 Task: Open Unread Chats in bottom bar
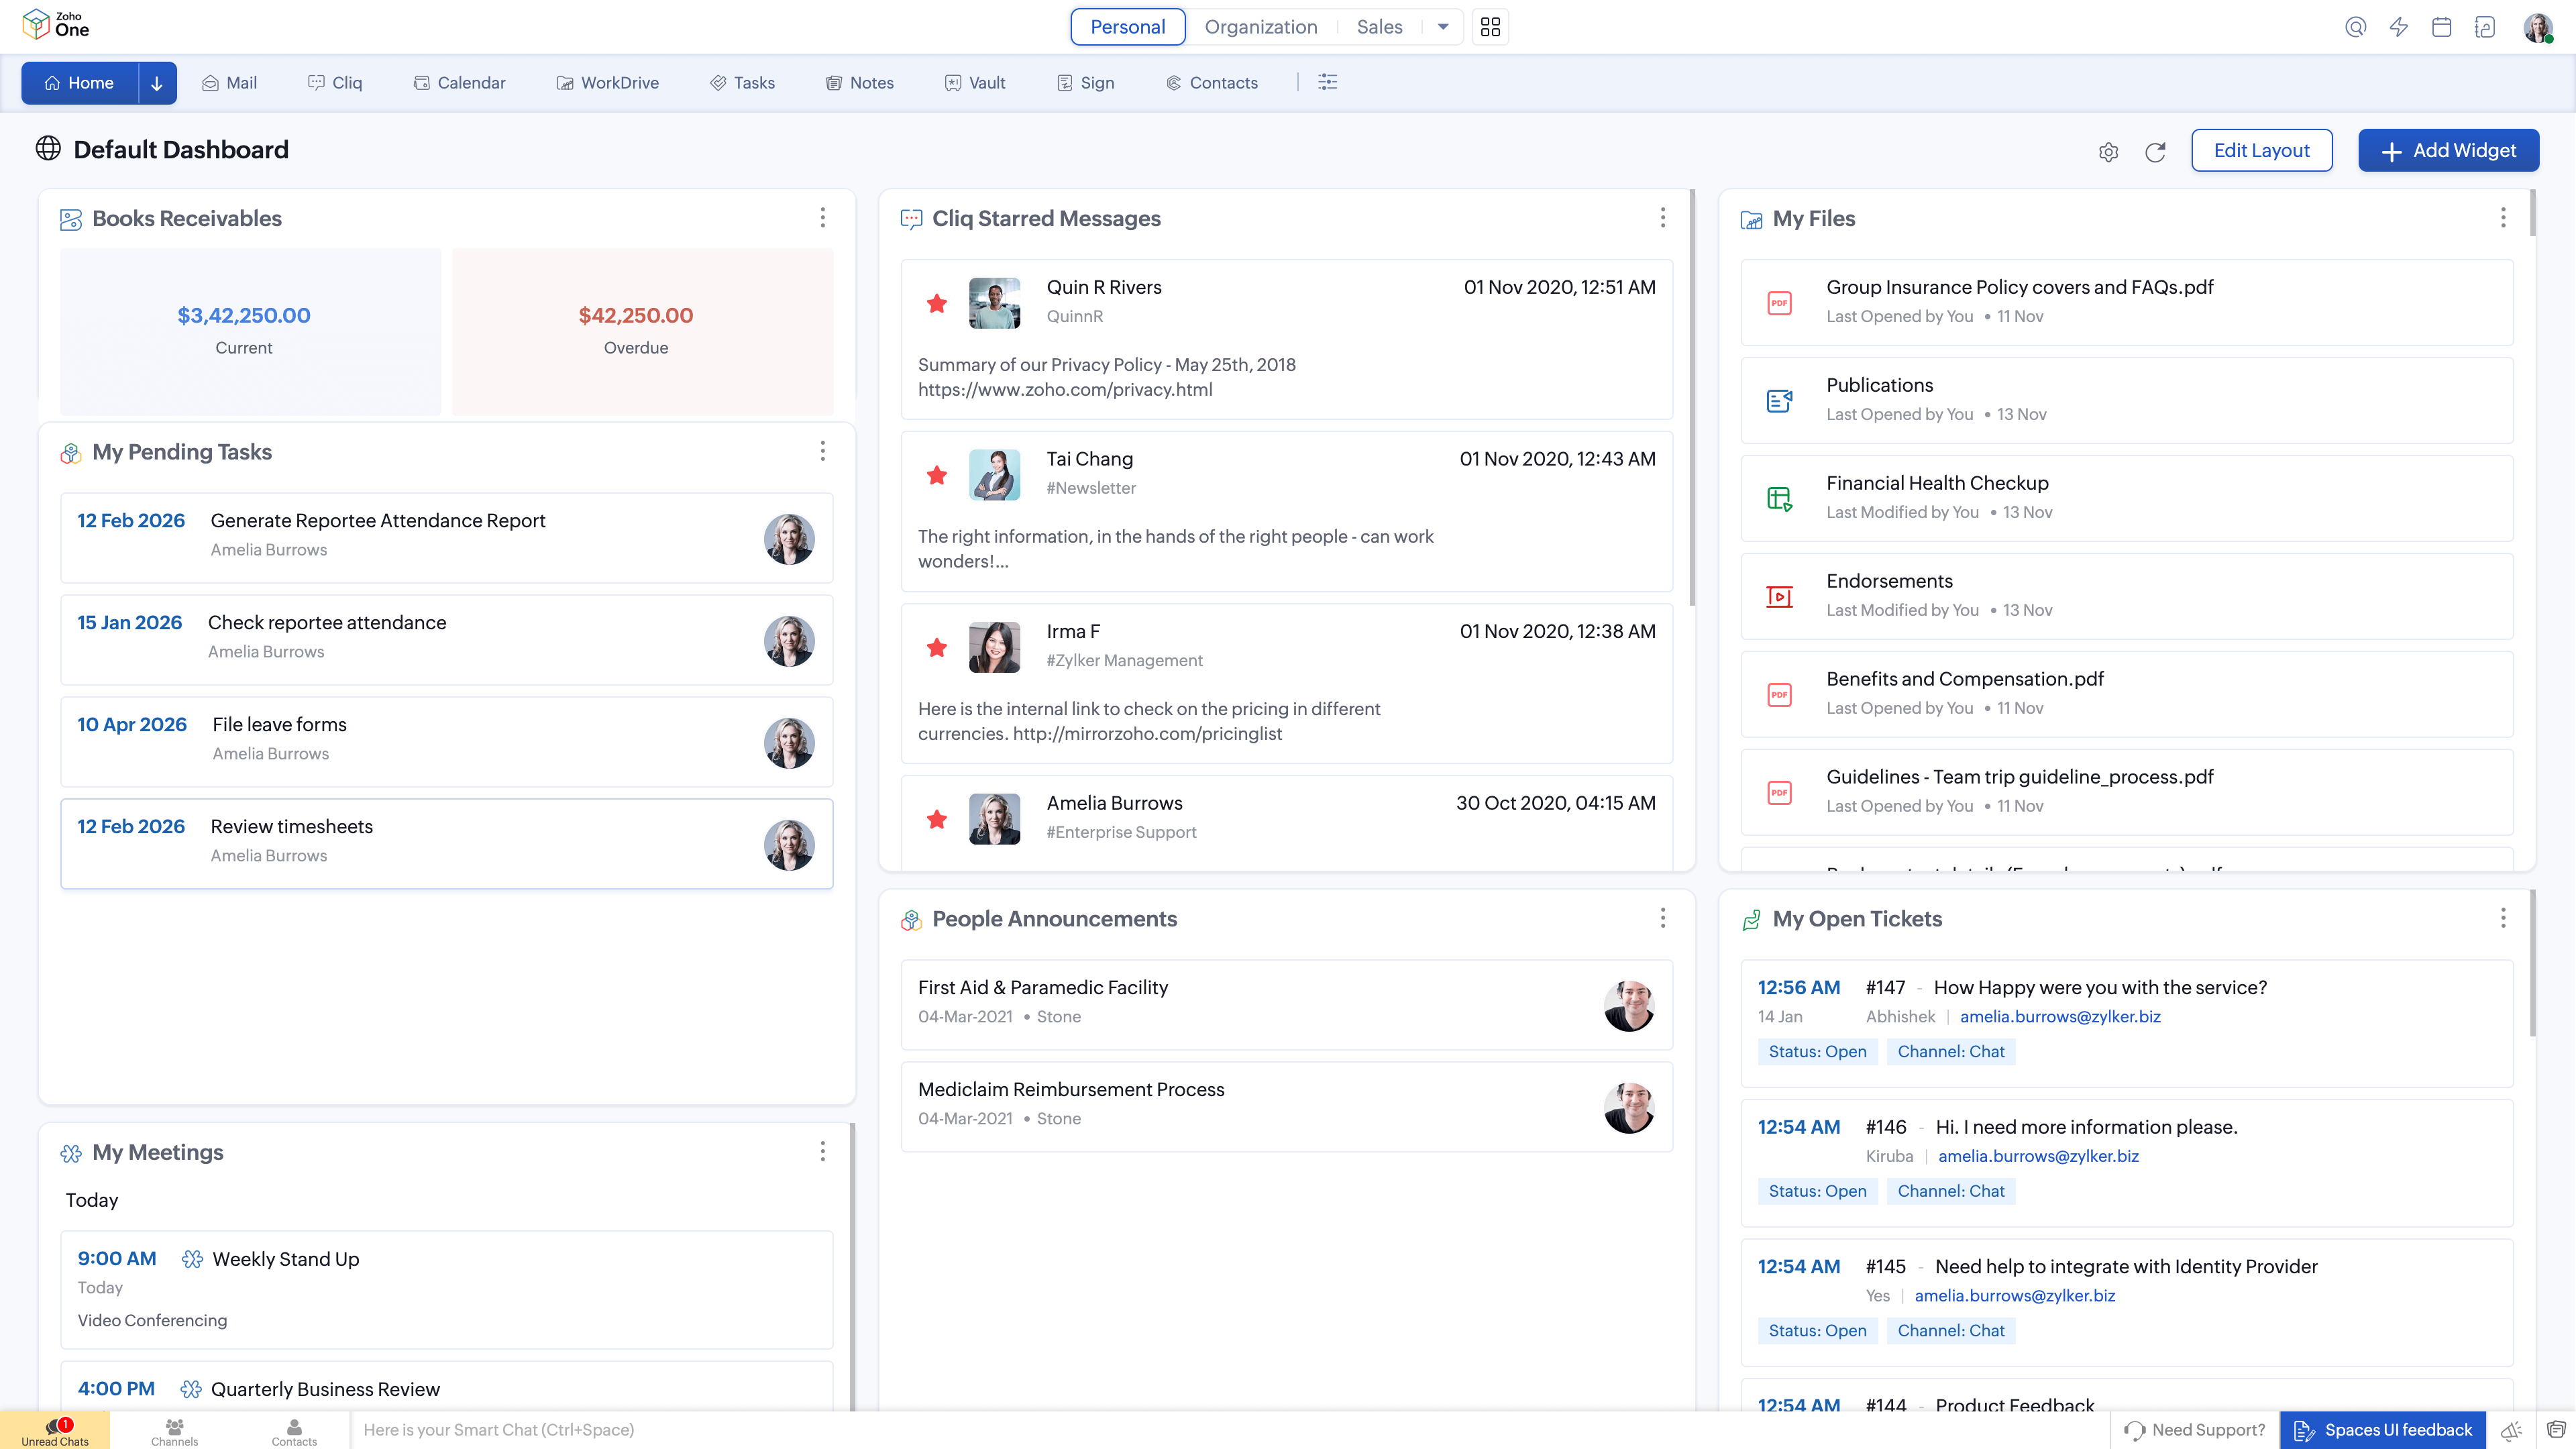[55, 1431]
